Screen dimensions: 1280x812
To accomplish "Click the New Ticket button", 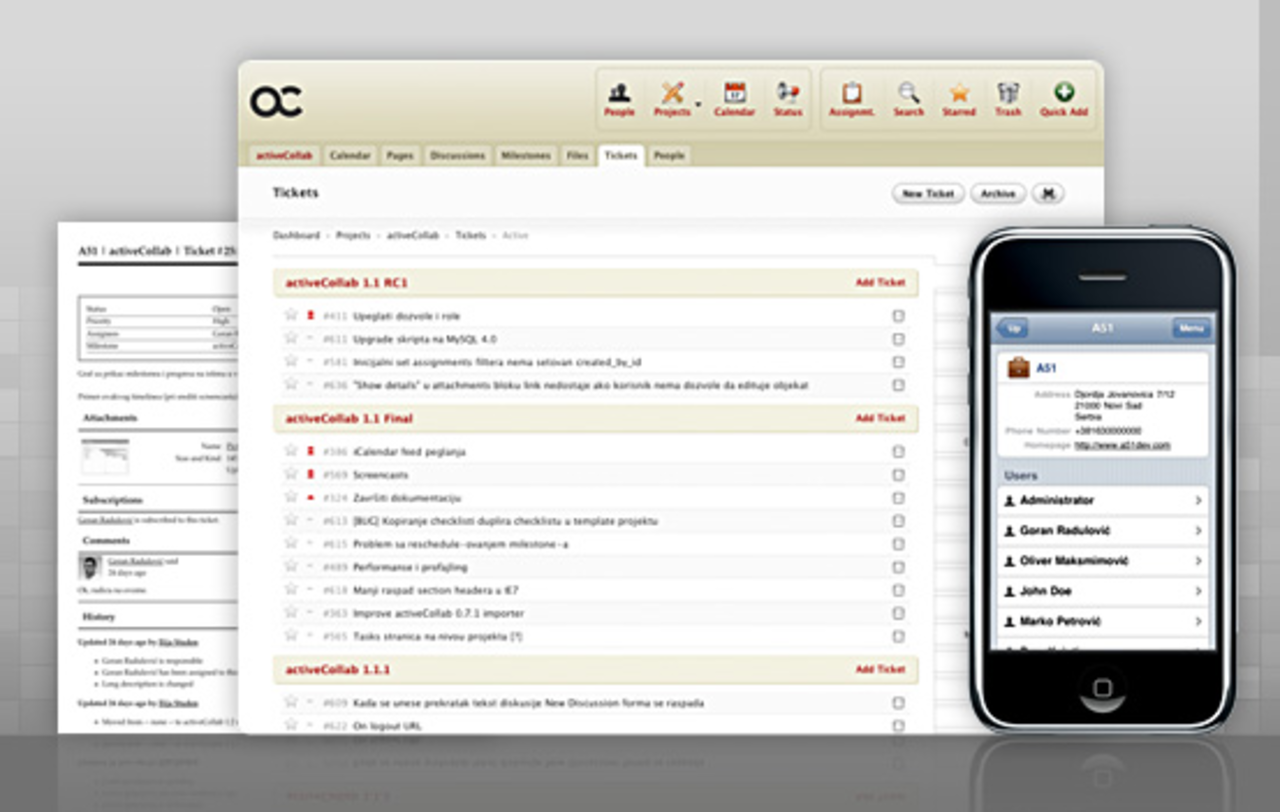I will [x=928, y=194].
